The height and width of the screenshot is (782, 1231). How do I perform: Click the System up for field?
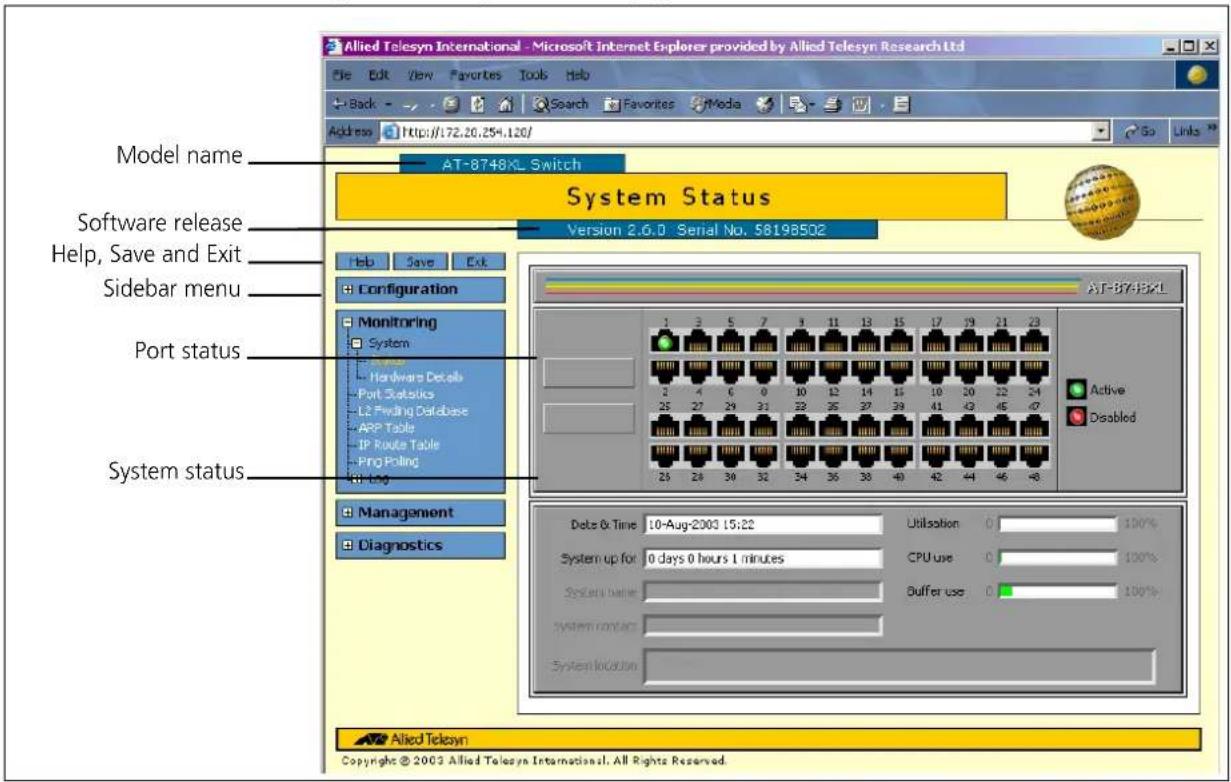[x=763, y=558]
